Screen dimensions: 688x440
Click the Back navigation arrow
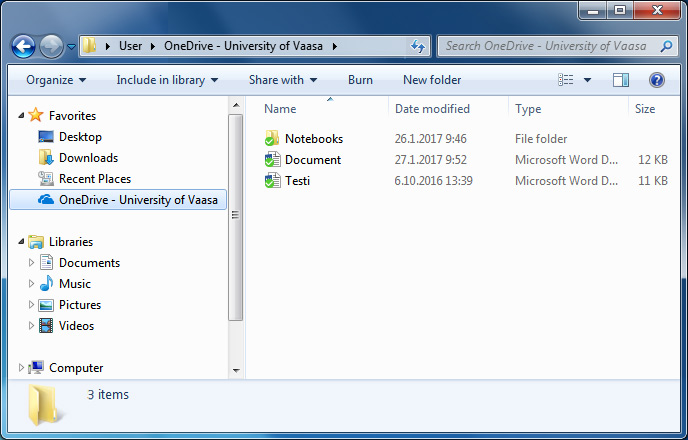[x=23, y=46]
